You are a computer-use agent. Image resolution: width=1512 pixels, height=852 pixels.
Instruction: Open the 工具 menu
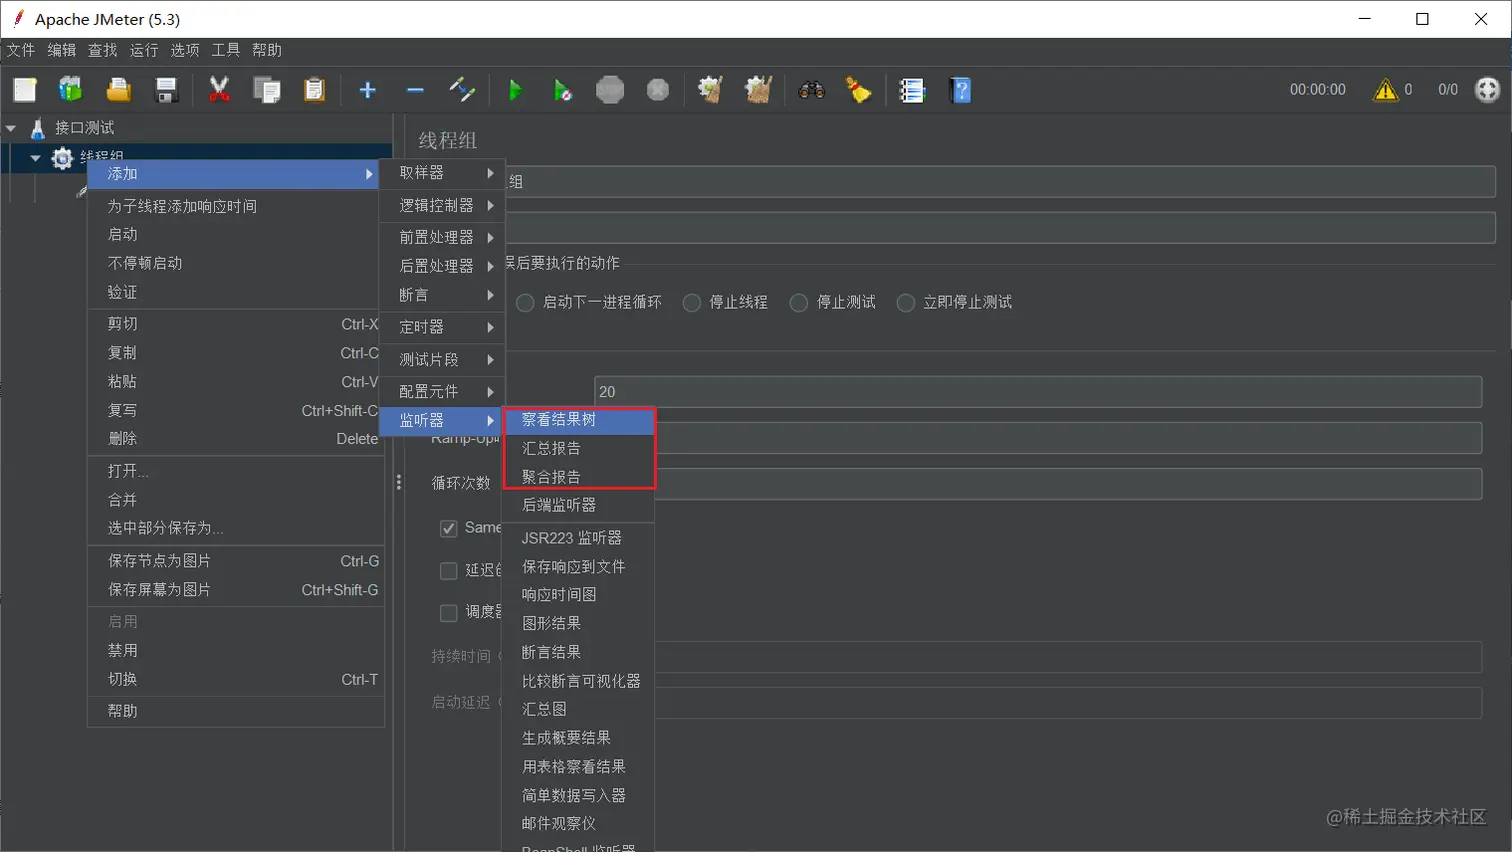(x=226, y=50)
